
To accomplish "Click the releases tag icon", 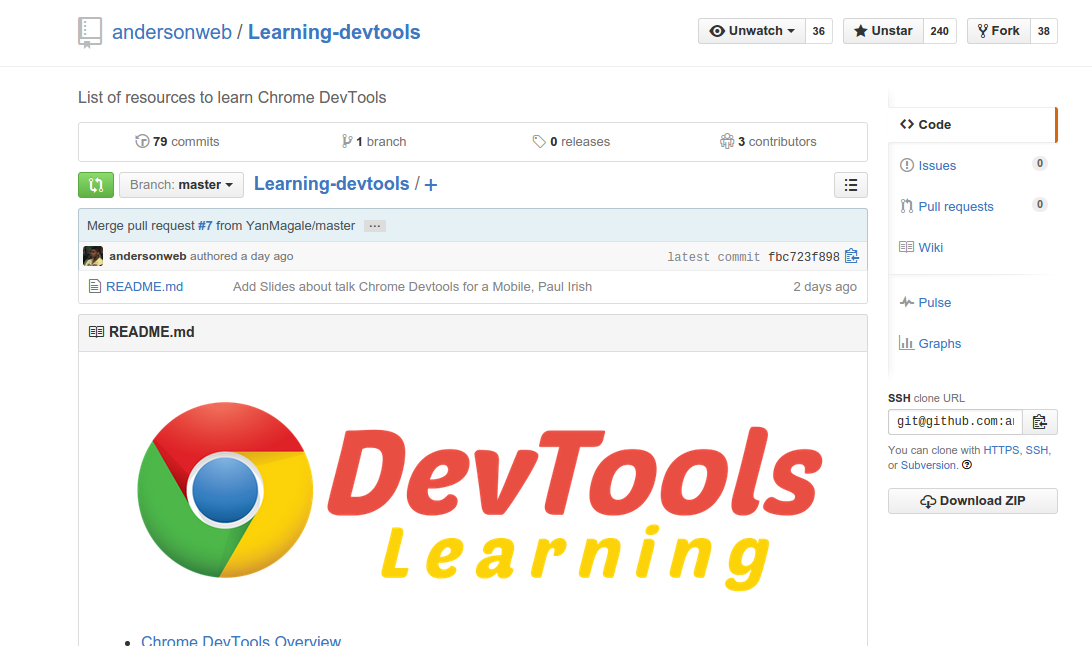I will click(x=539, y=141).
